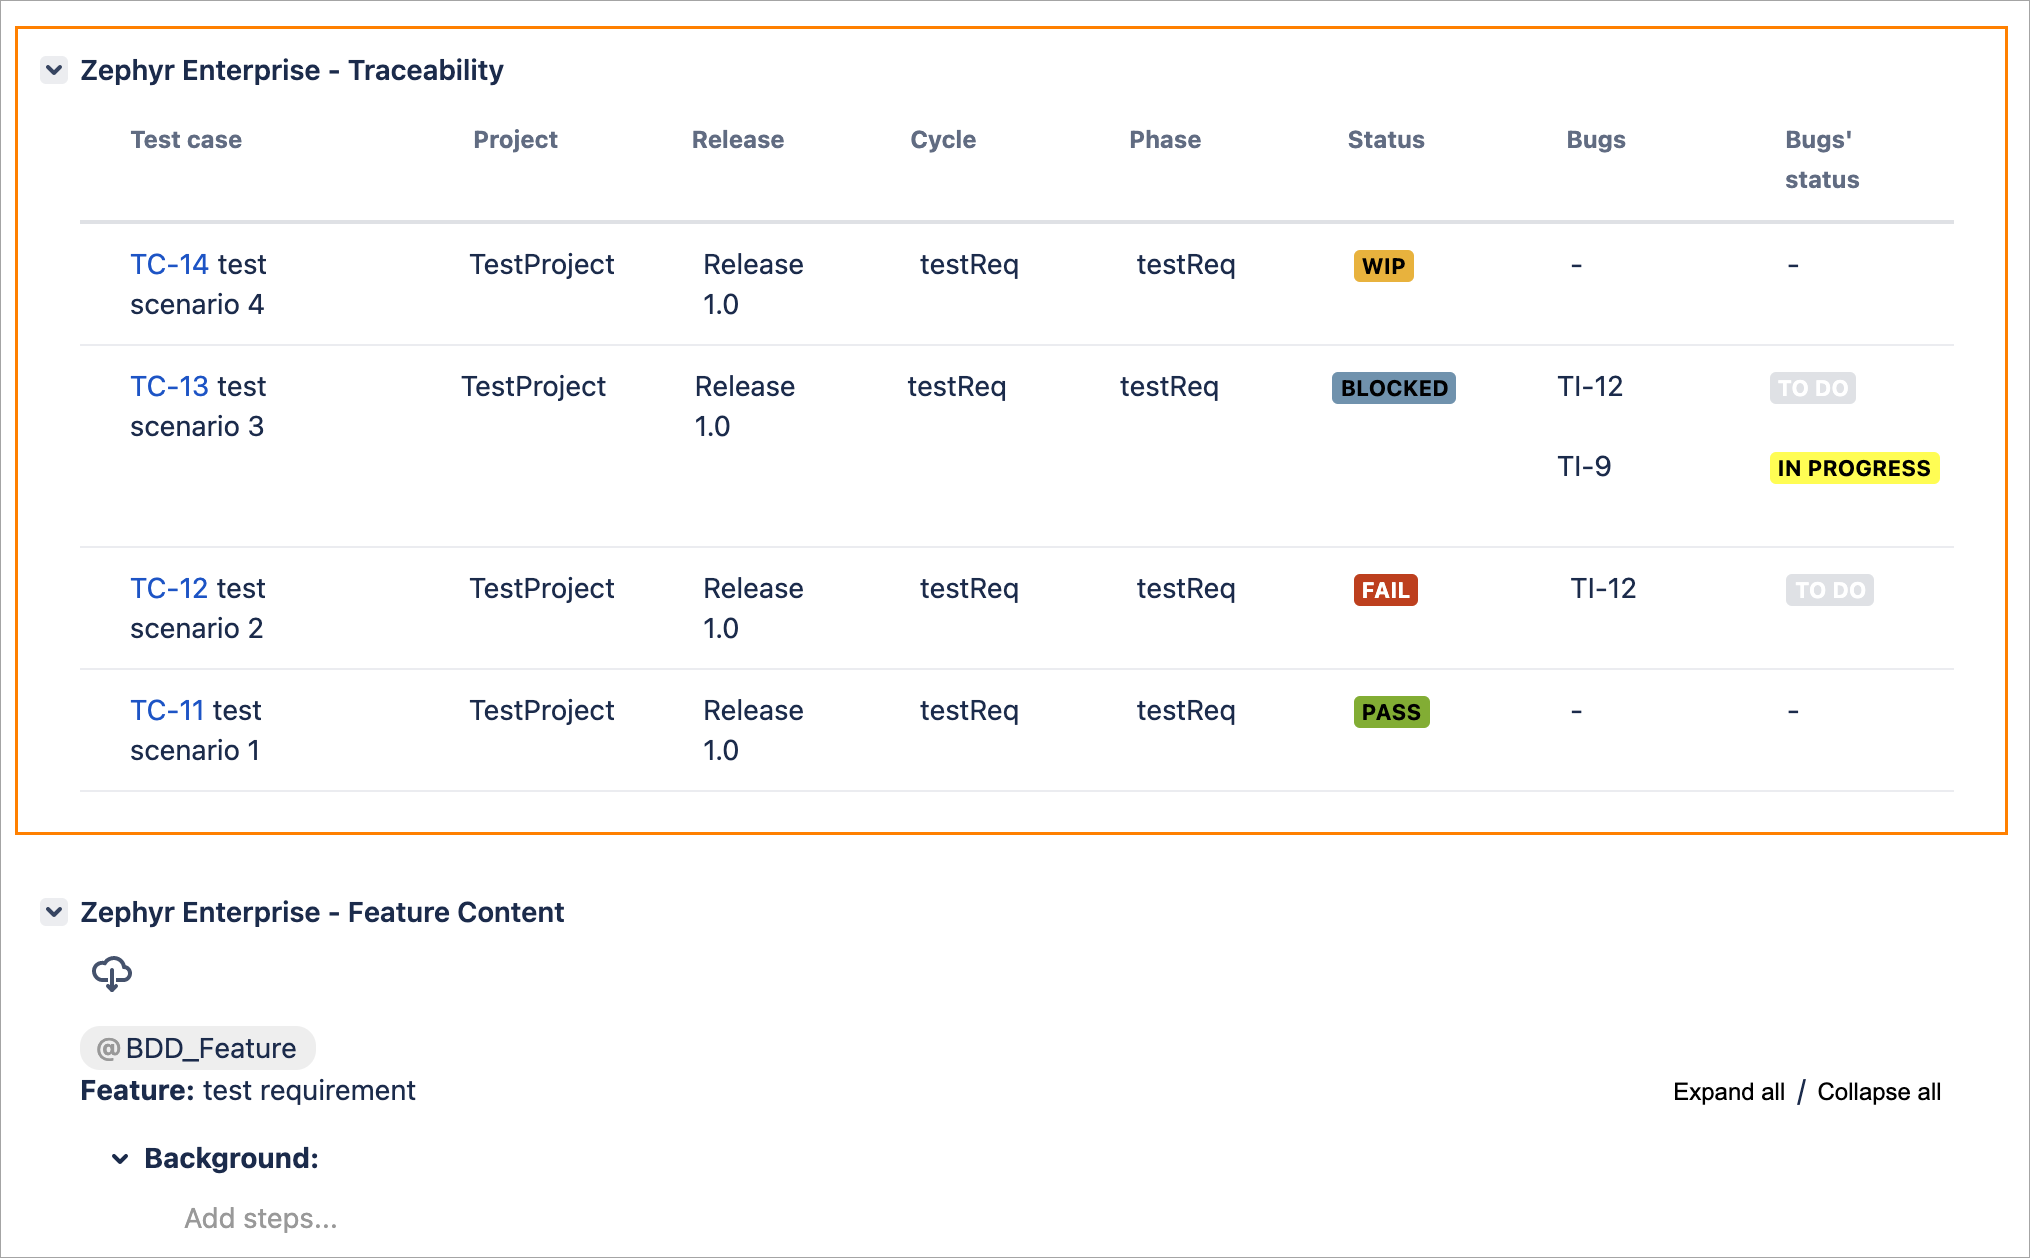Viewport: 2030px width, 1258px height.
Task: Click the IN PROGRESS bug status badge
Action: (x=1853, y=468)
